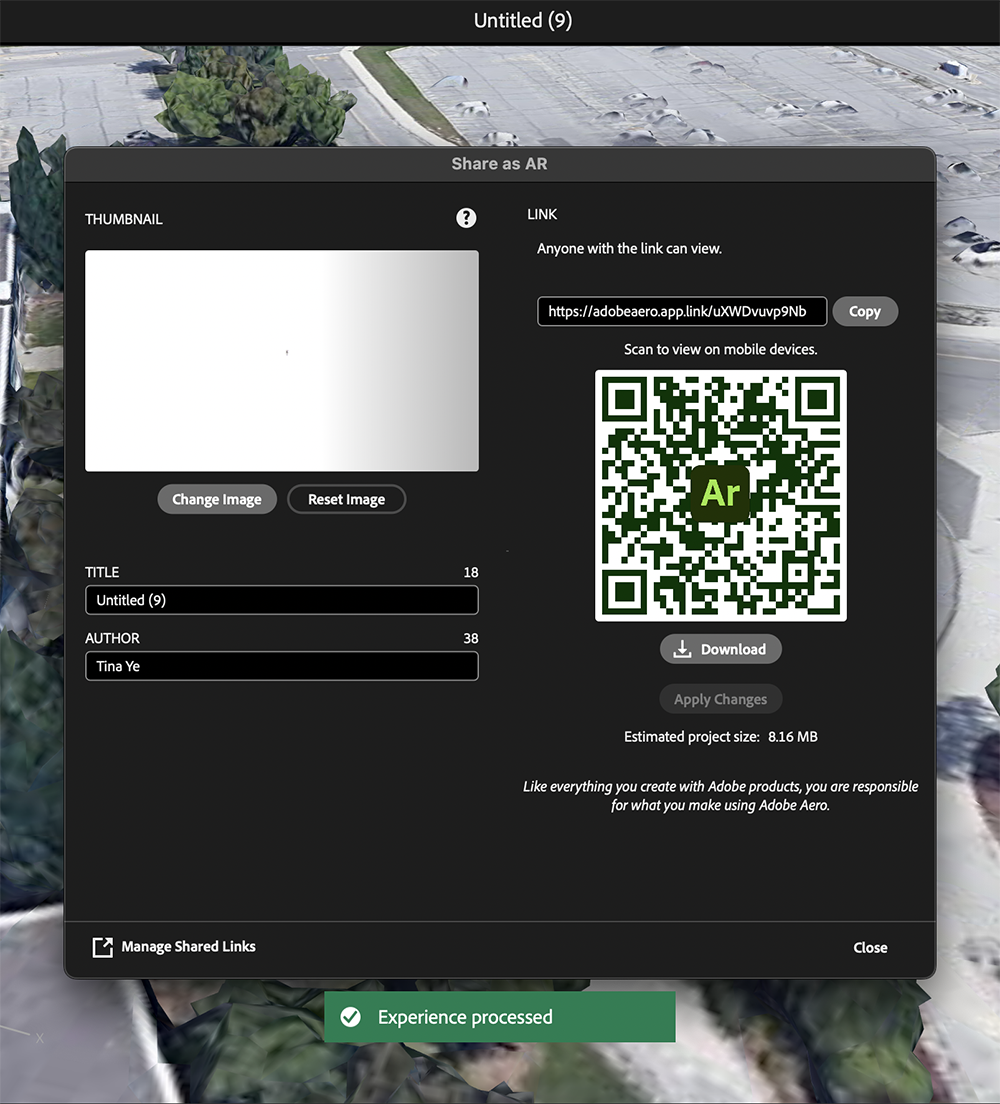Open the Manage Shared Links page

[x=187, y=945]
